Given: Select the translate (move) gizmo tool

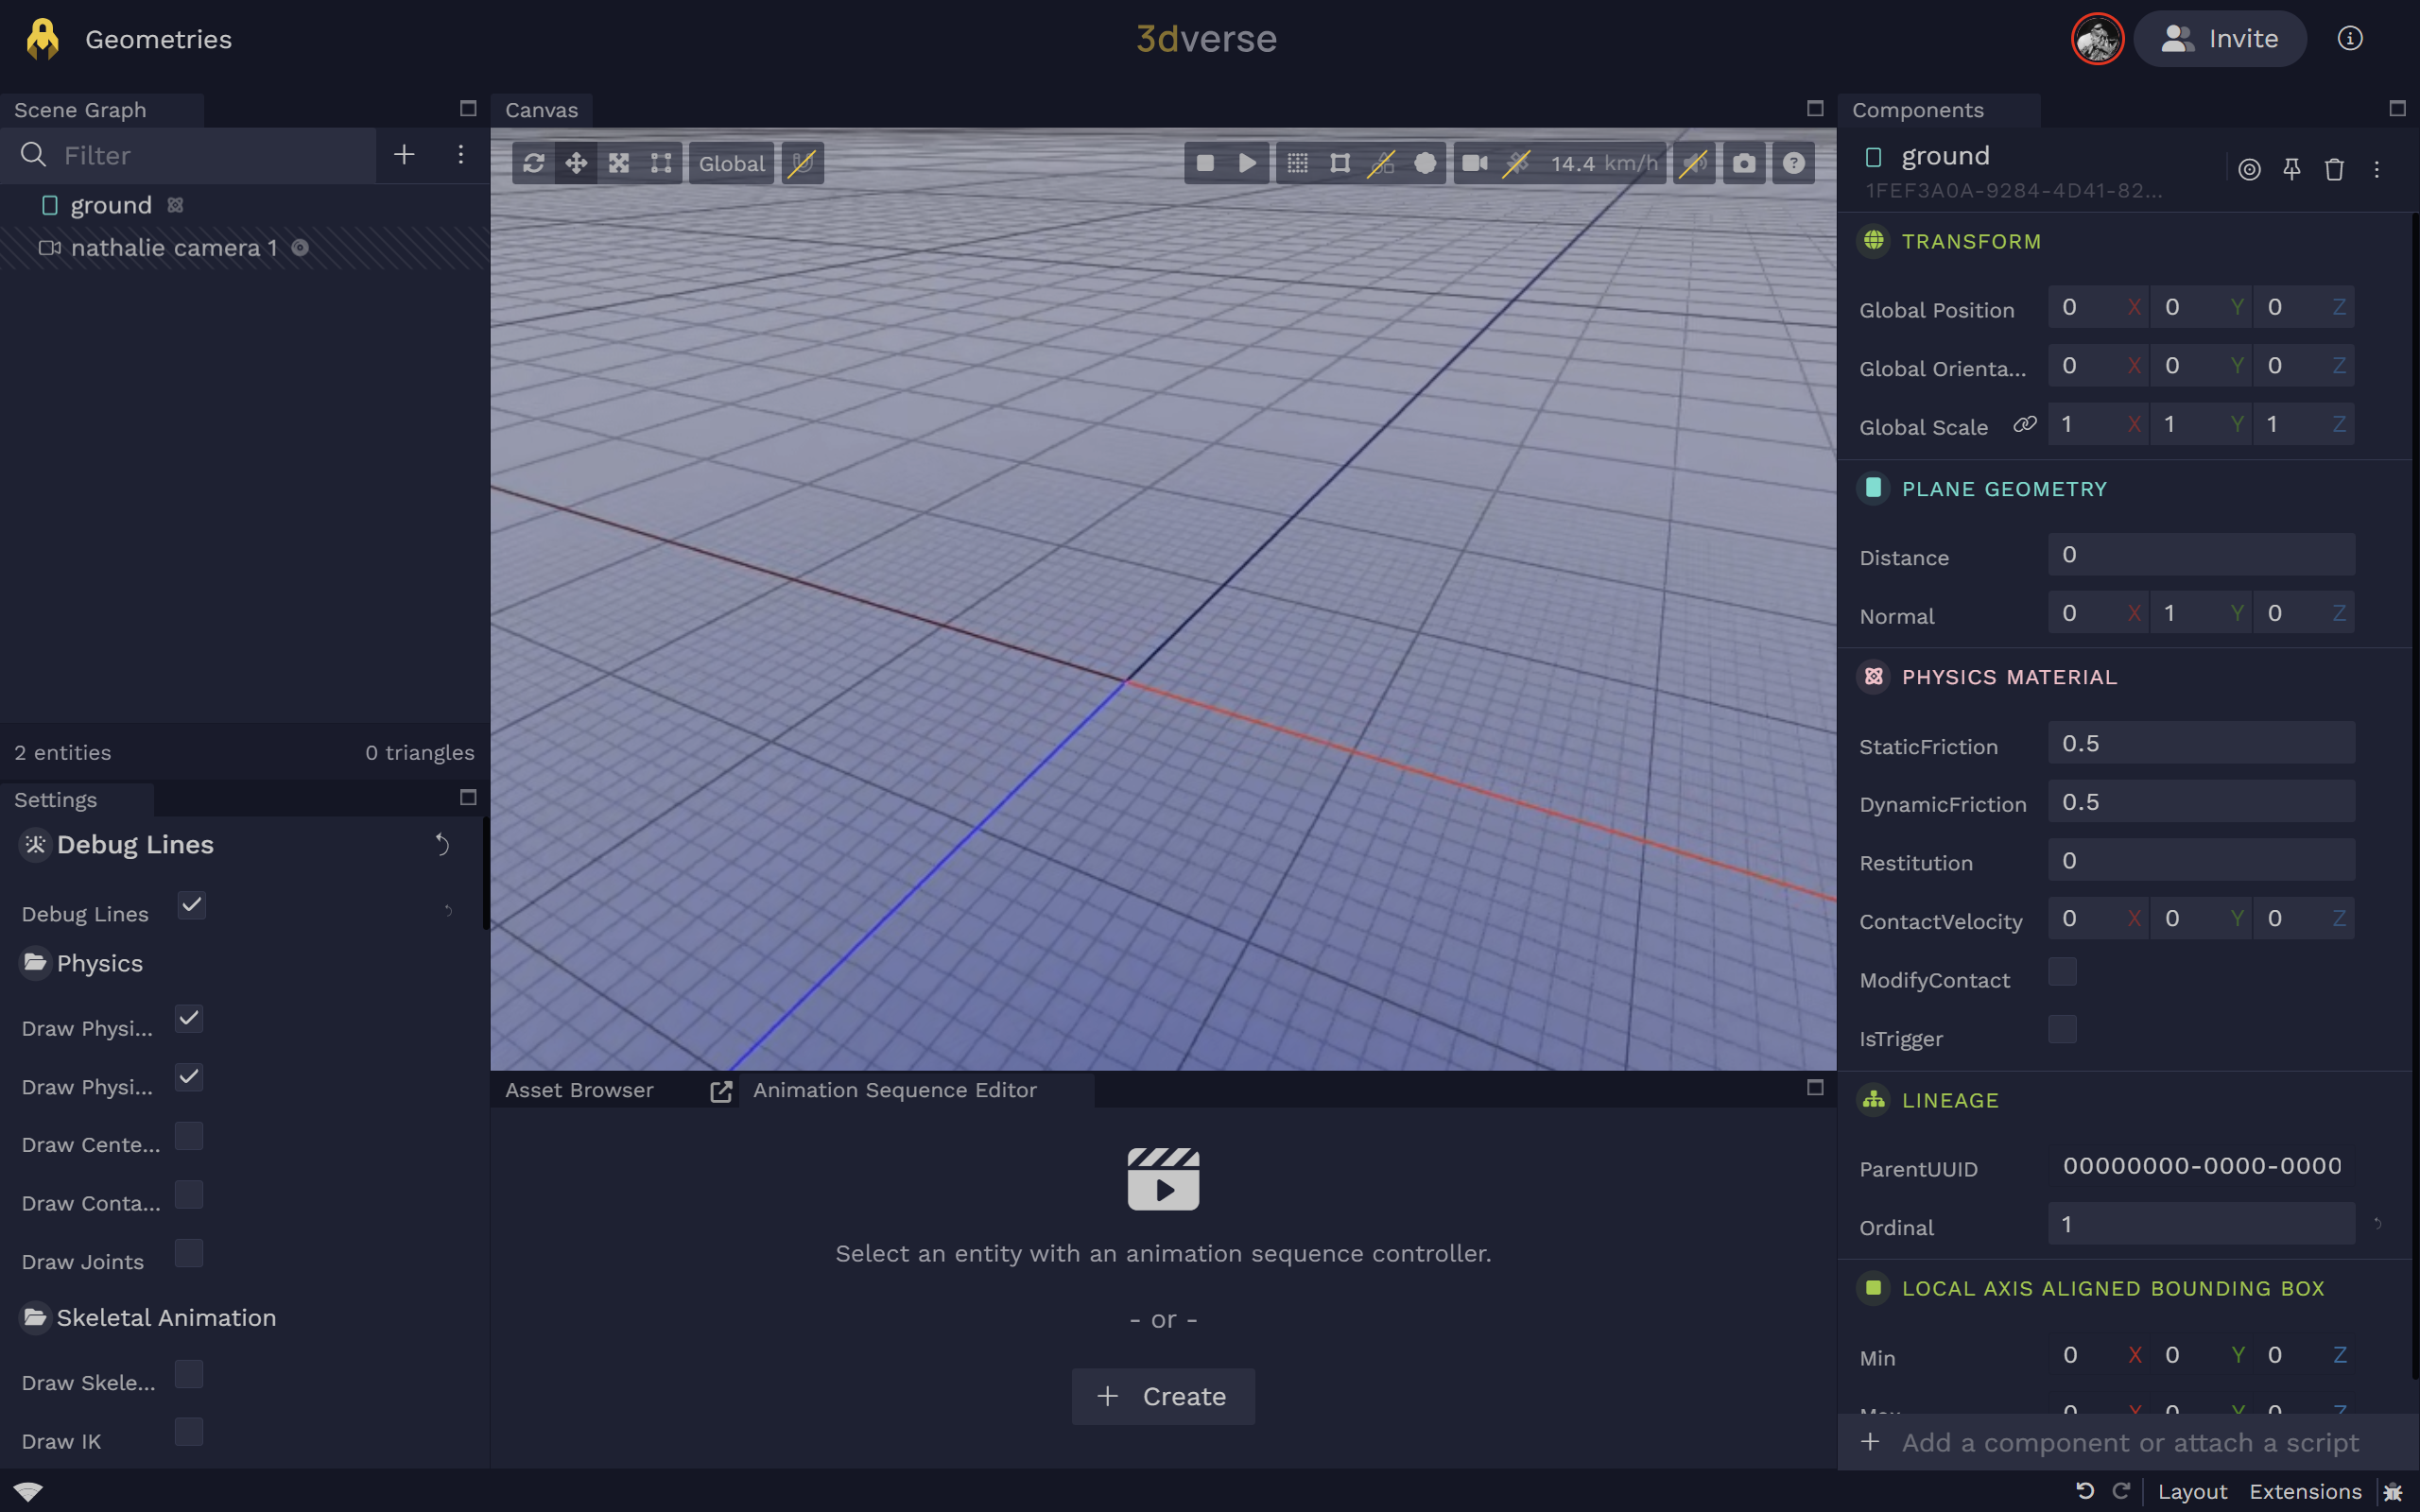Looking at the screenshot, I should (x=576, y=163).
